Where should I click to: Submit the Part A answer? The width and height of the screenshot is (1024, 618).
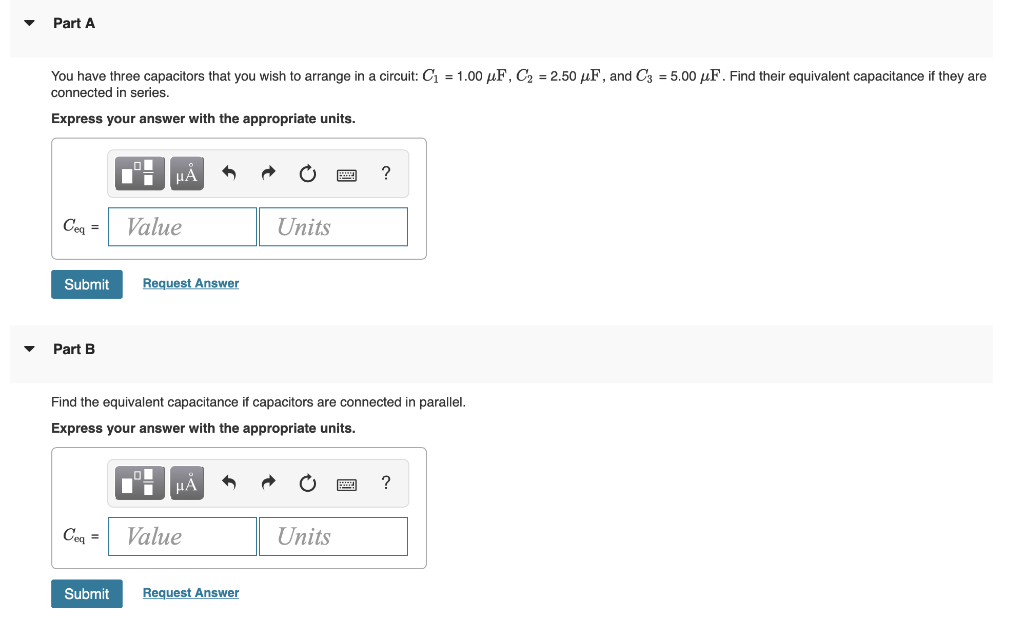click(87, 285)
